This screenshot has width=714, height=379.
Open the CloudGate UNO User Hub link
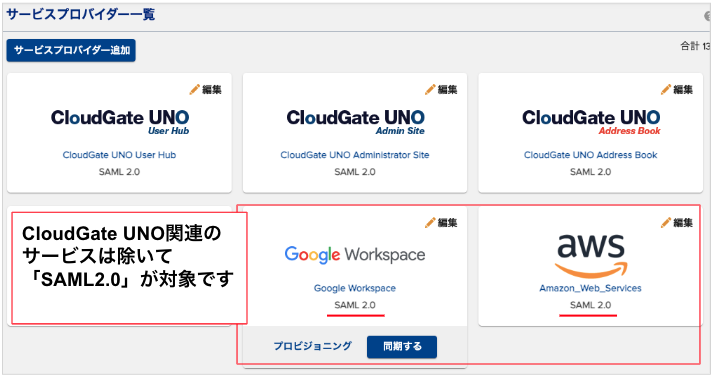point(119,155)
